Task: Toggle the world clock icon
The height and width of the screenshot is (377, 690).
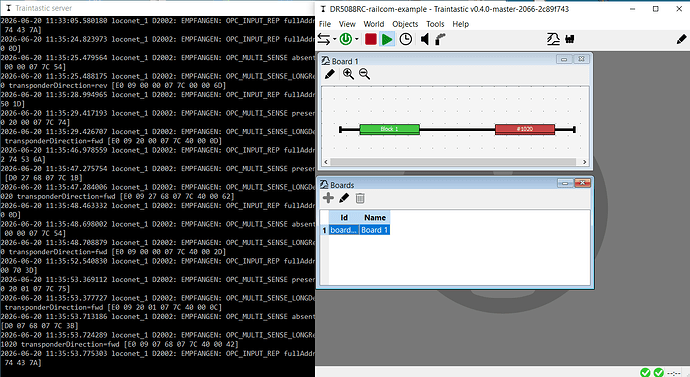Action: [406, 40]
